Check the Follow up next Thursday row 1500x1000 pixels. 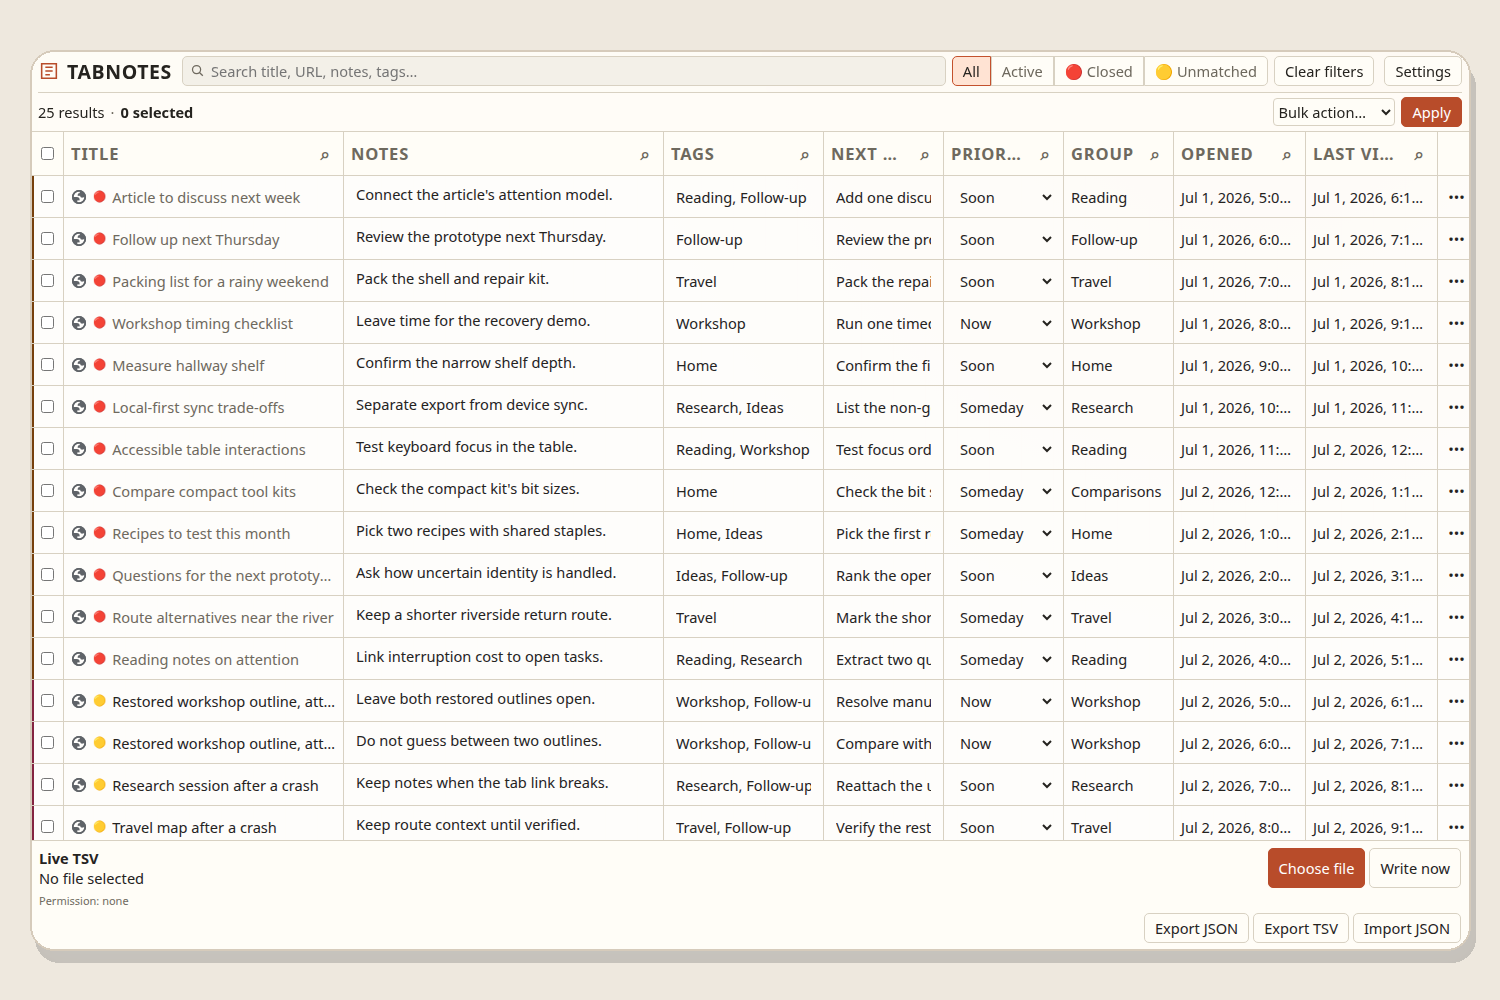47,239
